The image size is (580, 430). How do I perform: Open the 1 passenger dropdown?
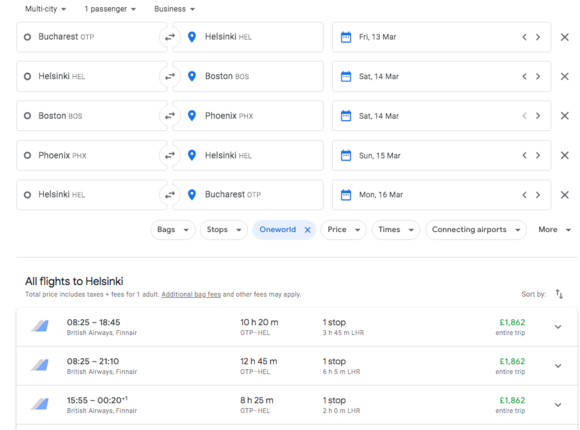110,9
